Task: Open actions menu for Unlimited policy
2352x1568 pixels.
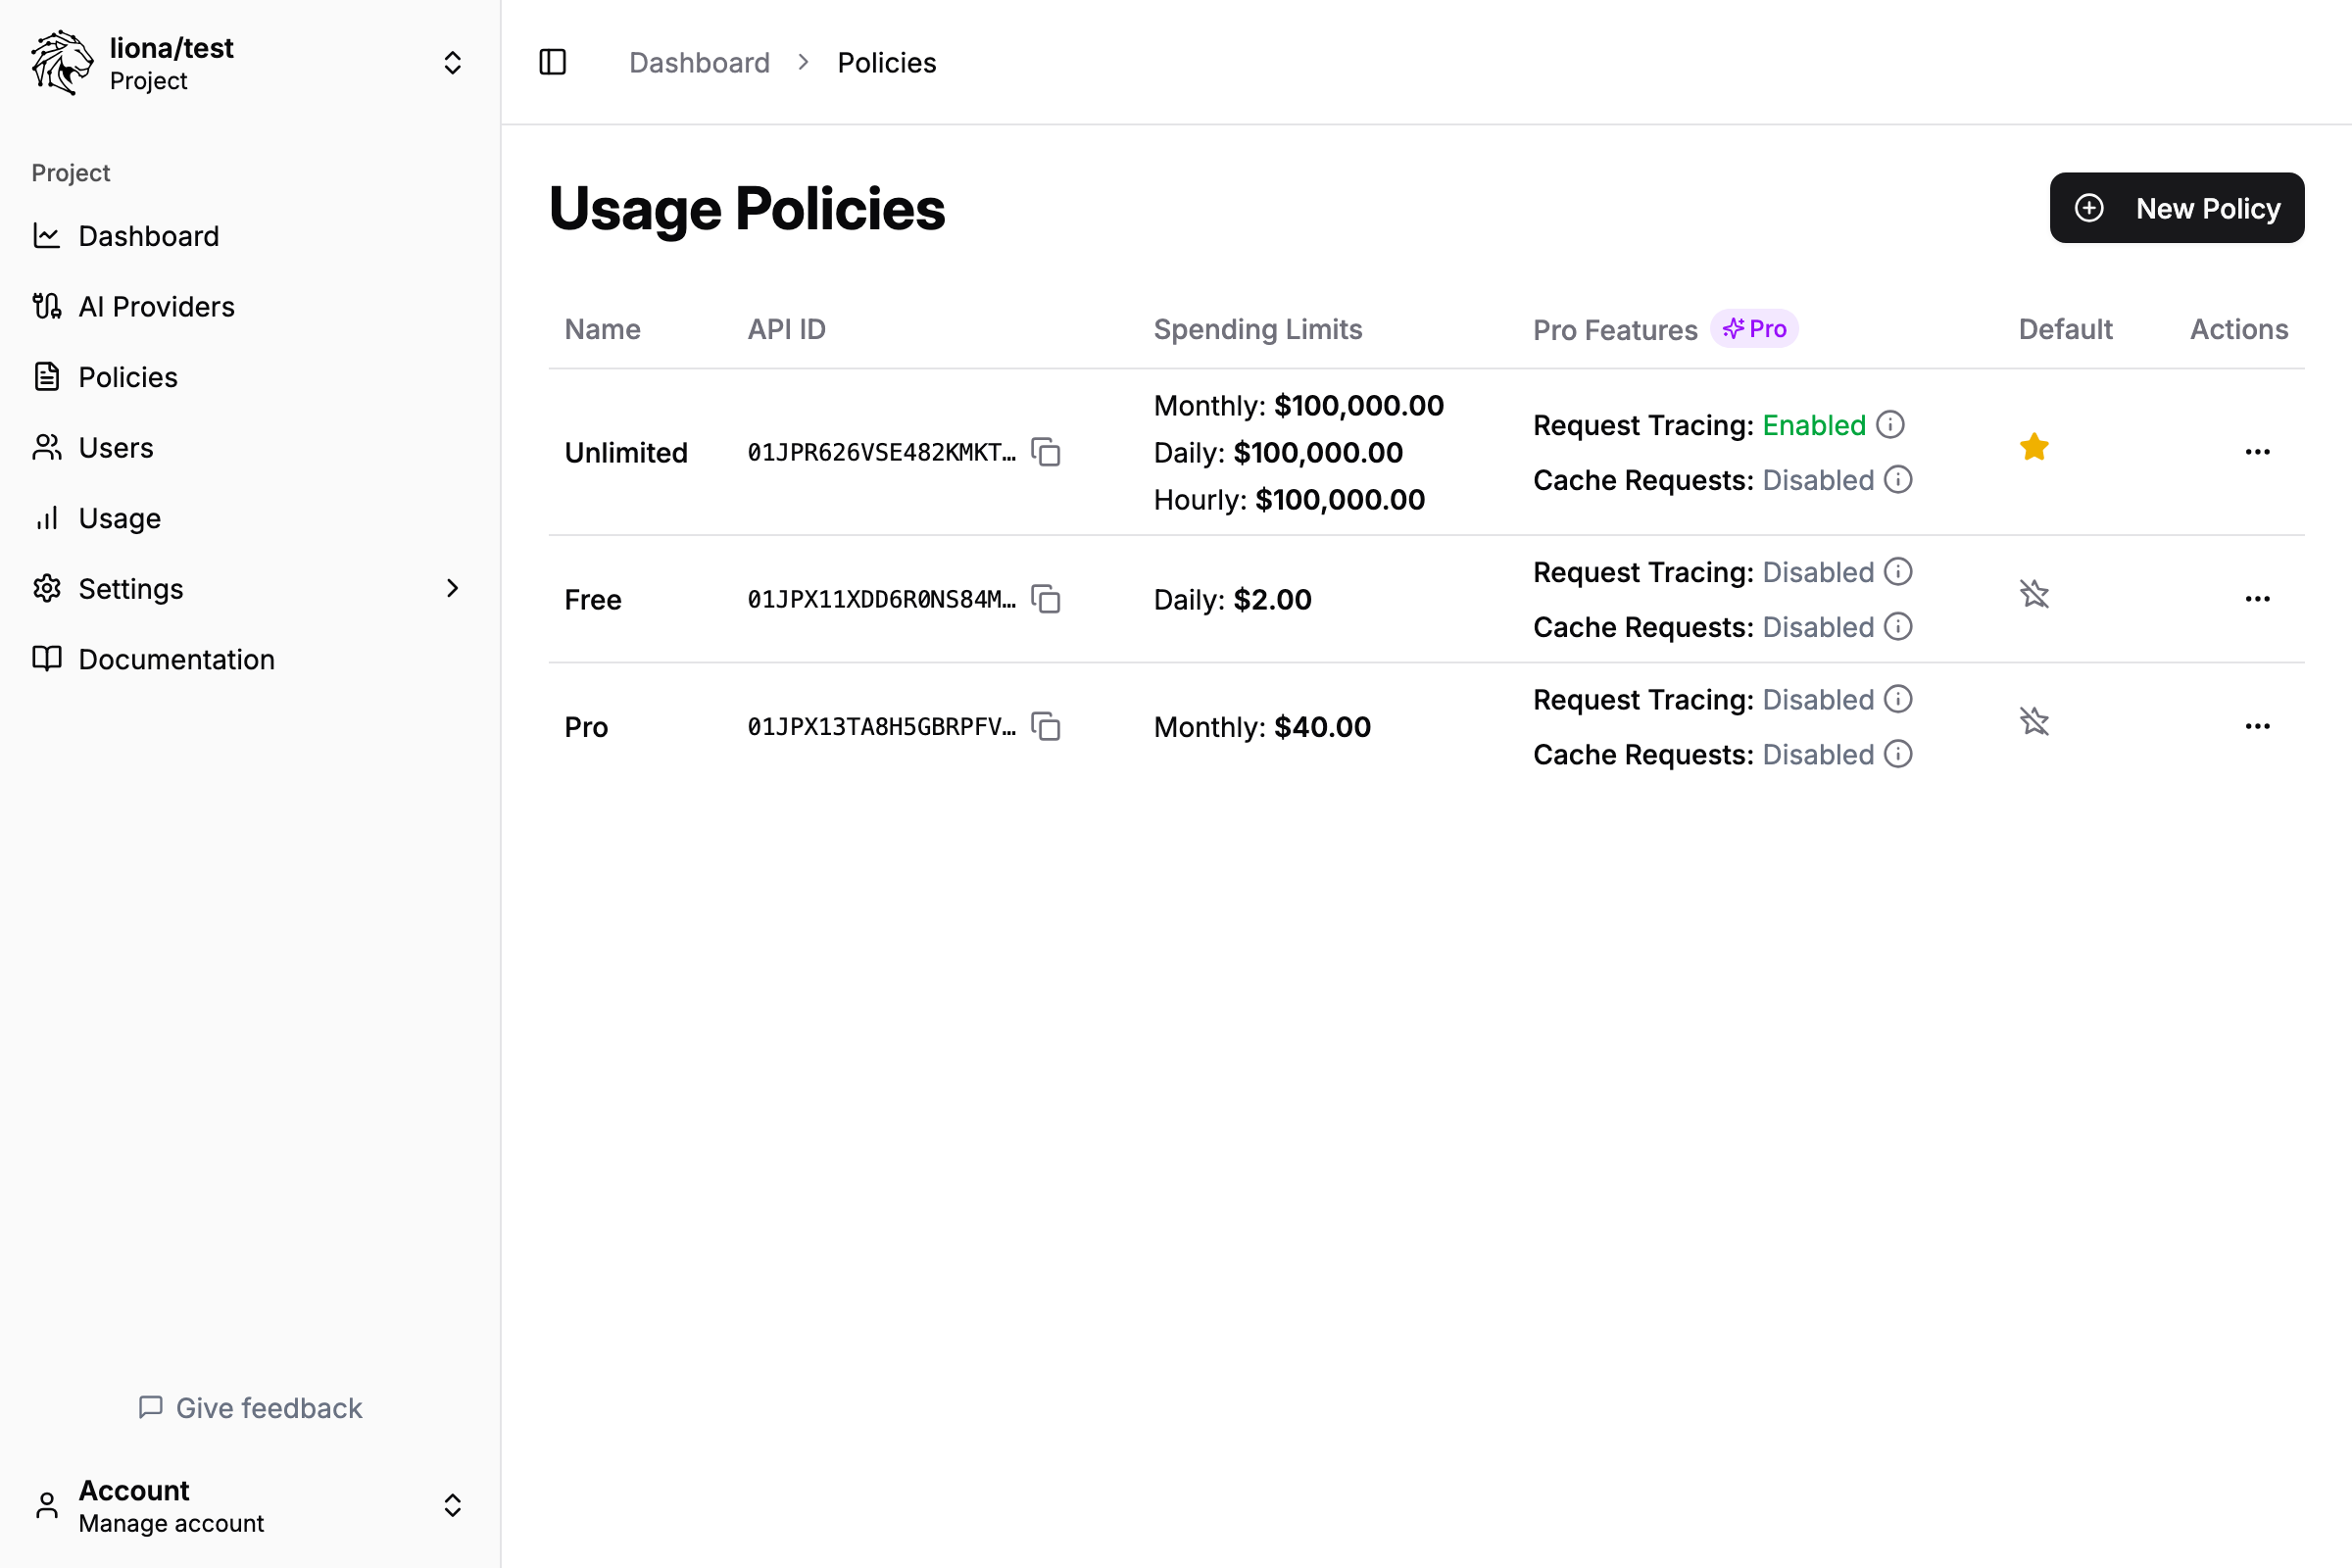Action: coord(2257,452)
